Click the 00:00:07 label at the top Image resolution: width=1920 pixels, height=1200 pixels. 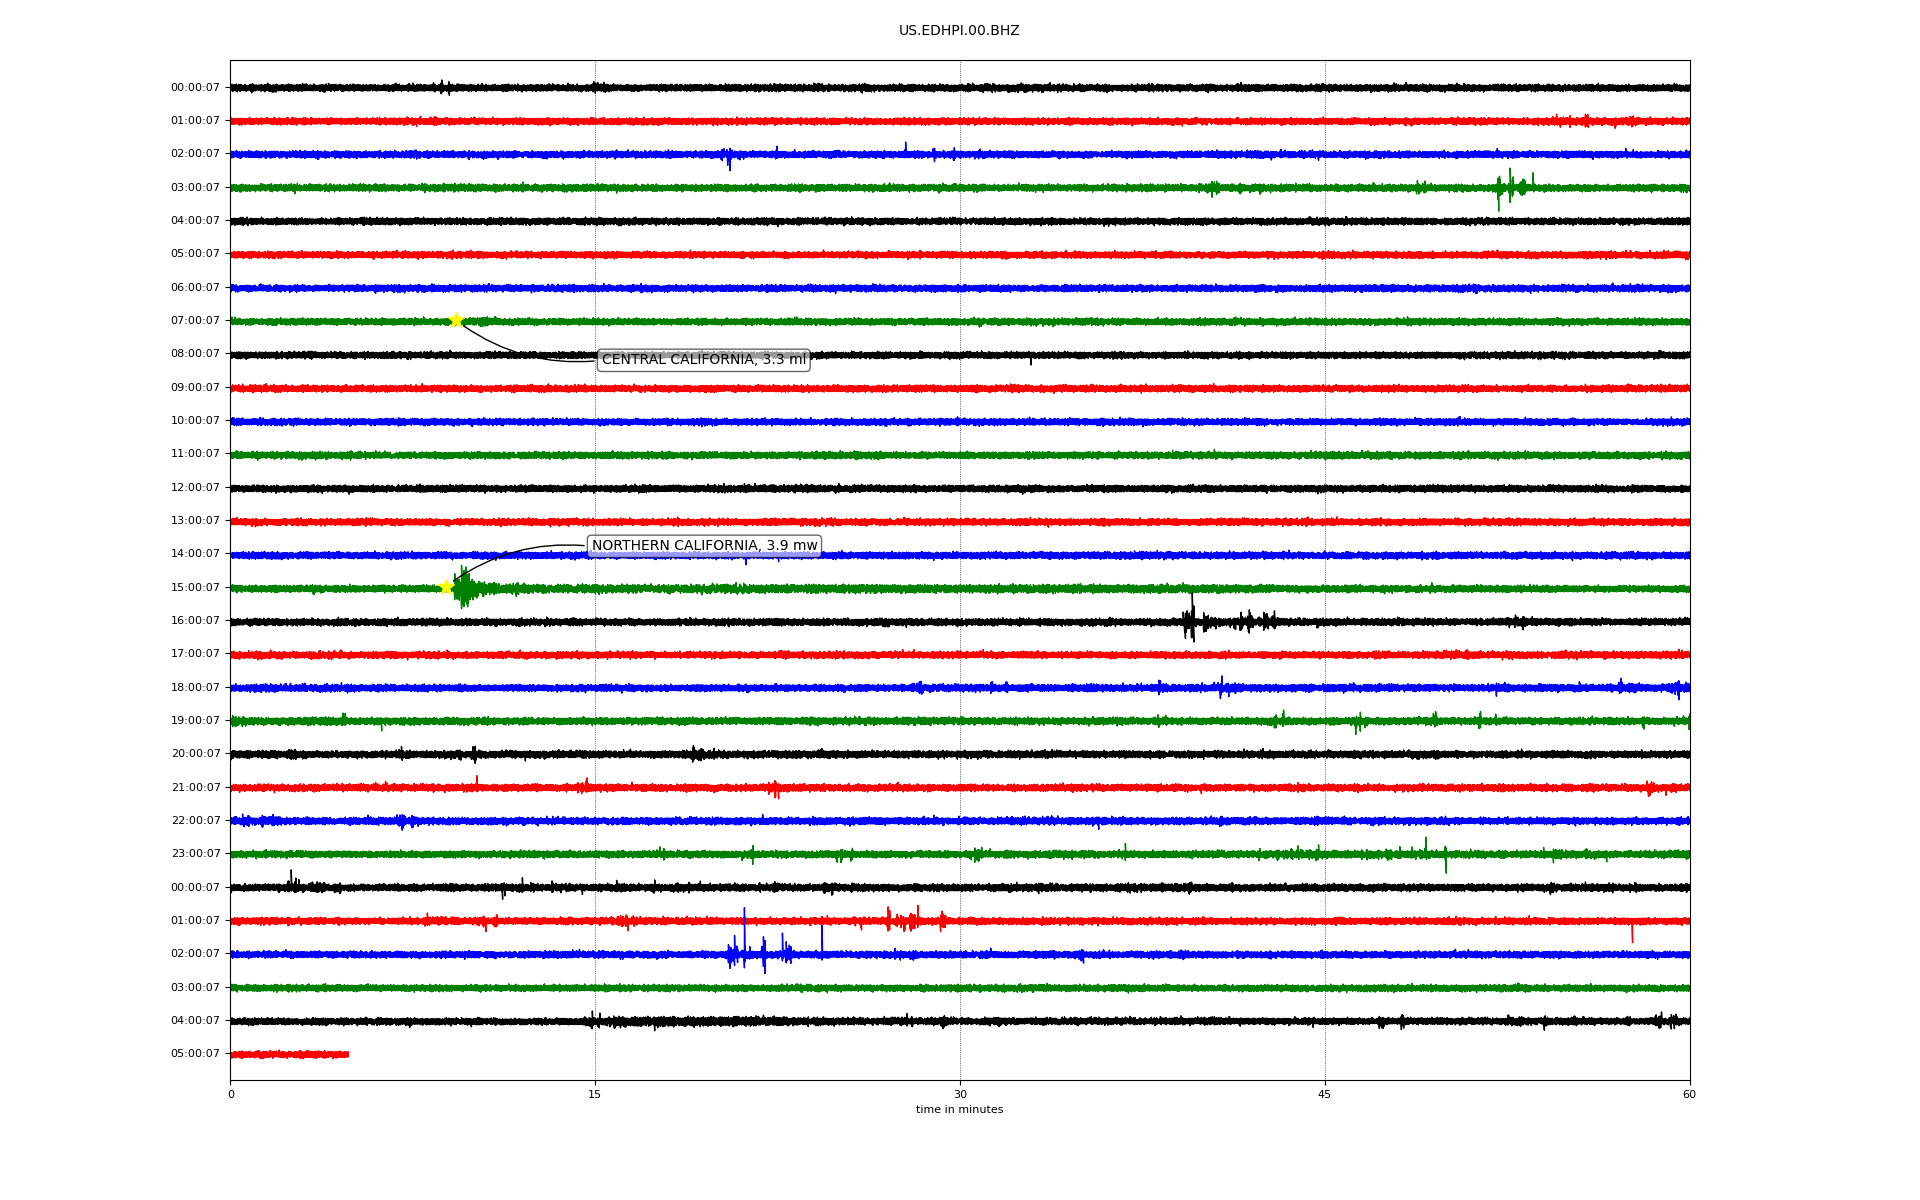point(195,88)
